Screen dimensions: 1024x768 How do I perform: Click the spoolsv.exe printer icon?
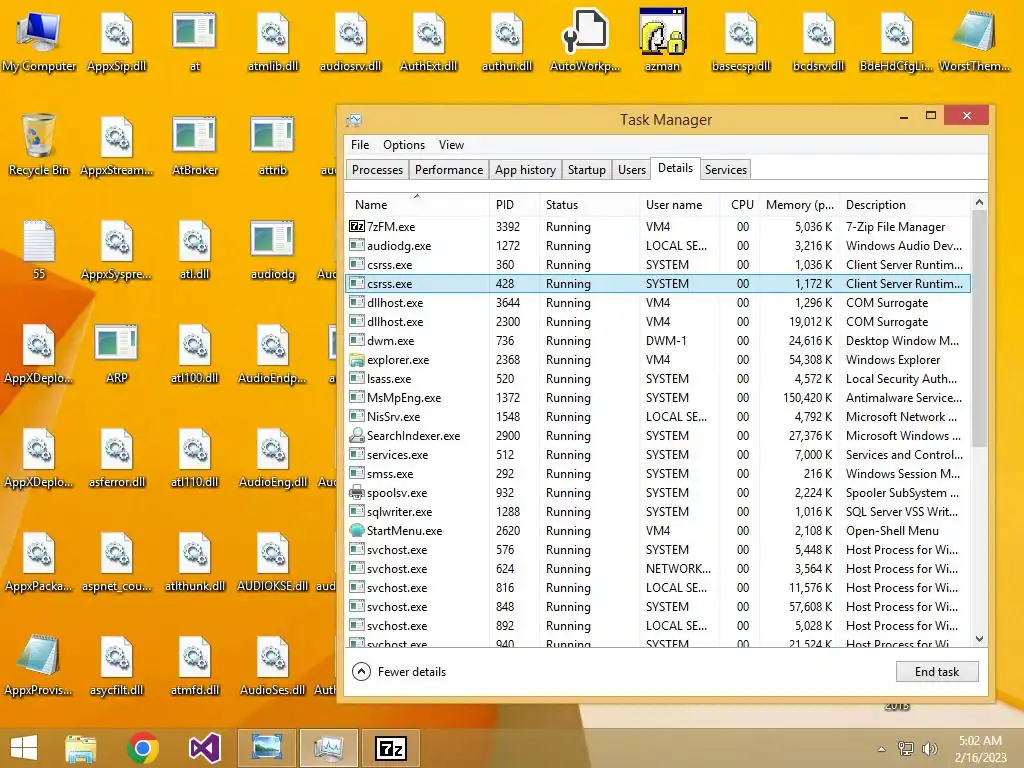click(357, 492)
